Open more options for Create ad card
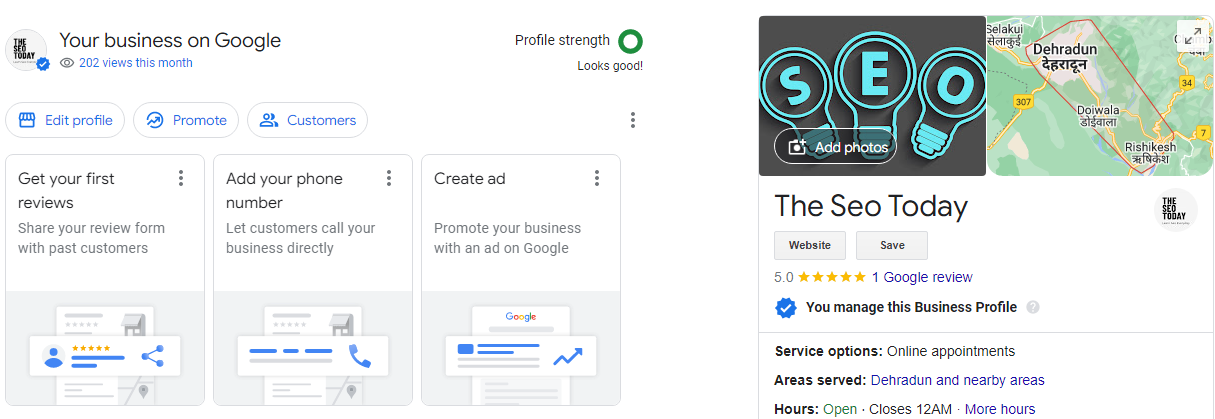This screenshot has width=1215, height=419. click(597, 178)
